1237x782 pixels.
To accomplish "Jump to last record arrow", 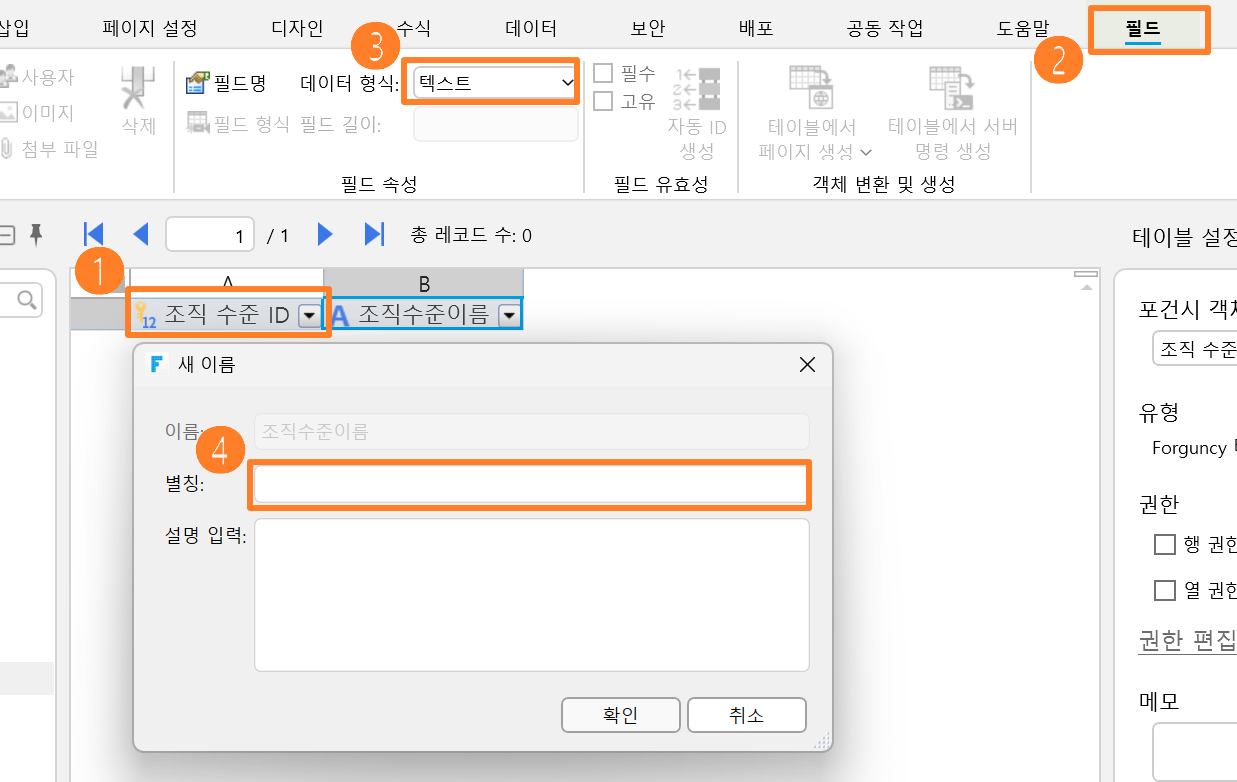I will coord(374,235).
